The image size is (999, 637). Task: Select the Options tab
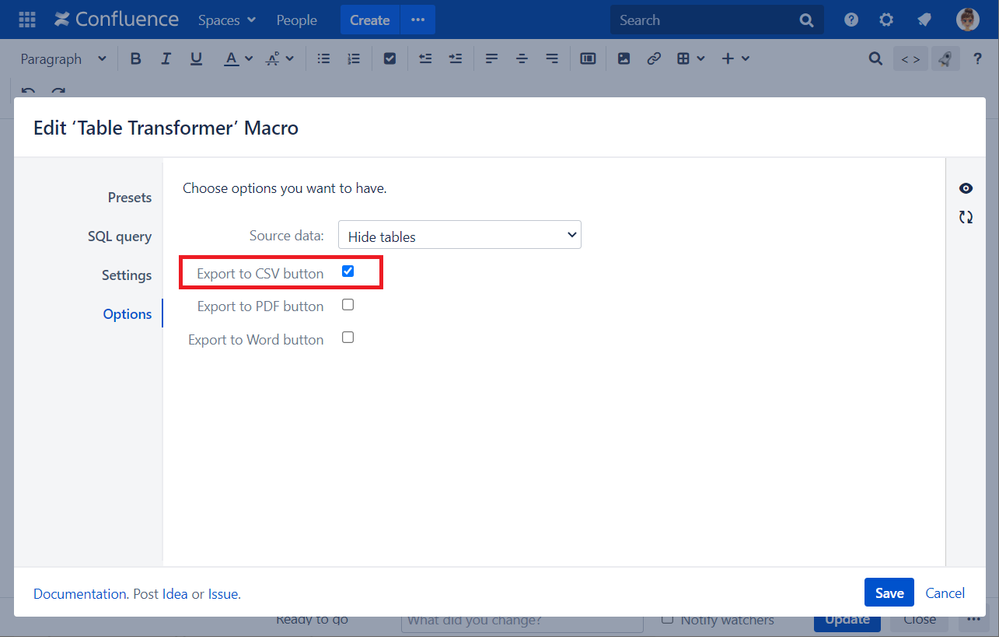coord(127,314)
